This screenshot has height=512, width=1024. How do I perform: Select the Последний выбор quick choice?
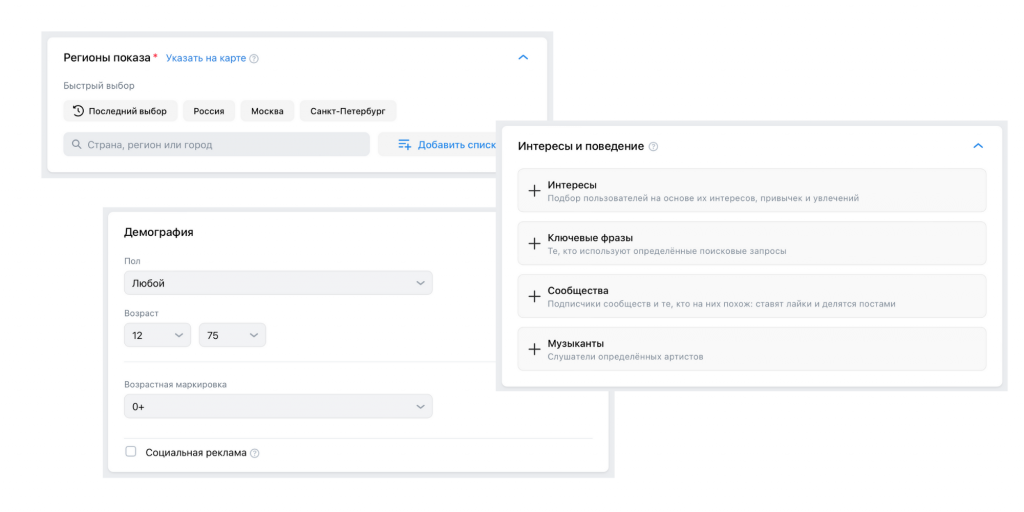(120, 111)
